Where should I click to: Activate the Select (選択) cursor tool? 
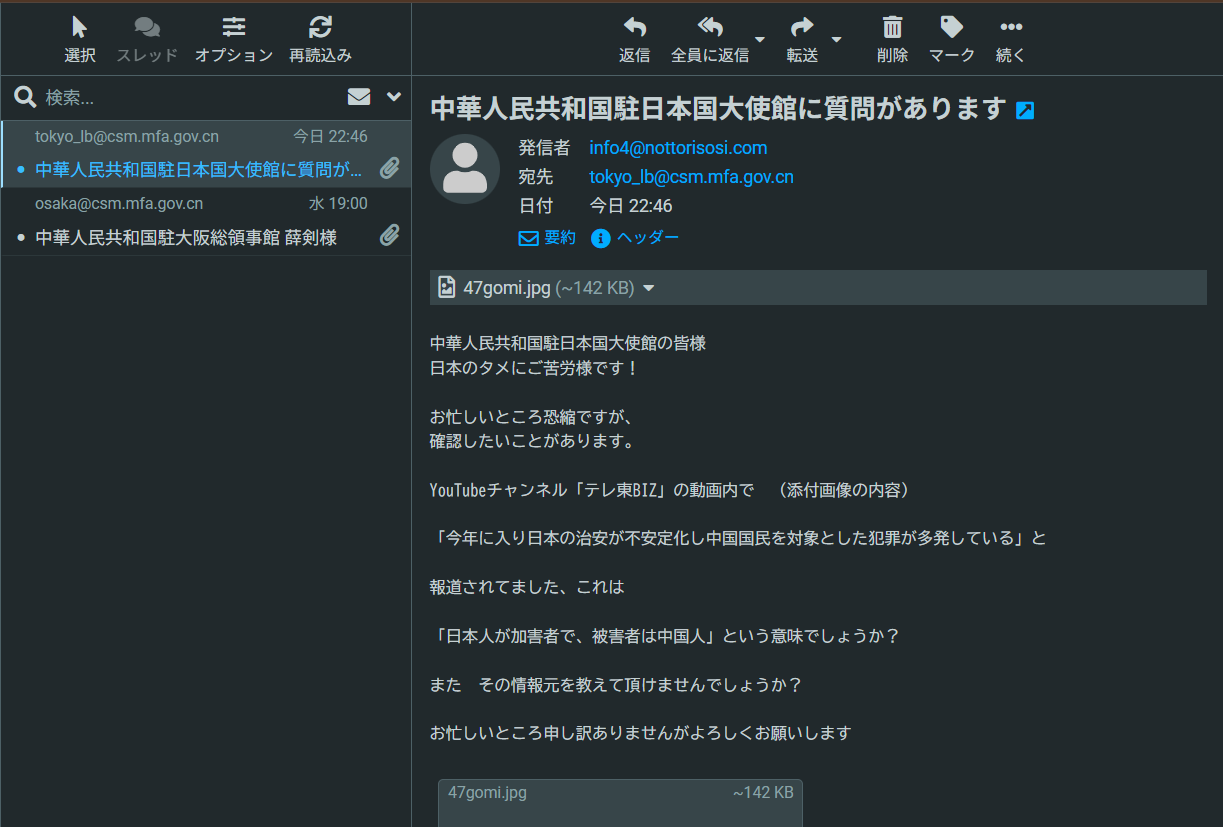click(x=80, y=28)
